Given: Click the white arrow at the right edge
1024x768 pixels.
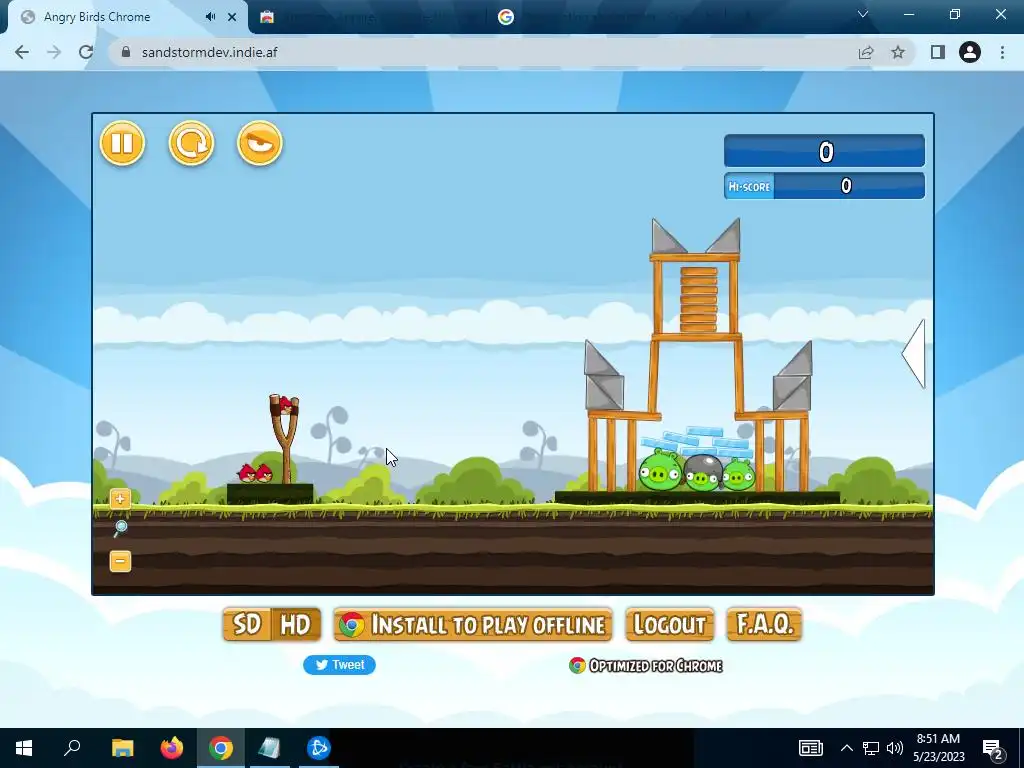Looking at the screenshot, I should pyautogui.click(x=914, y=354).
